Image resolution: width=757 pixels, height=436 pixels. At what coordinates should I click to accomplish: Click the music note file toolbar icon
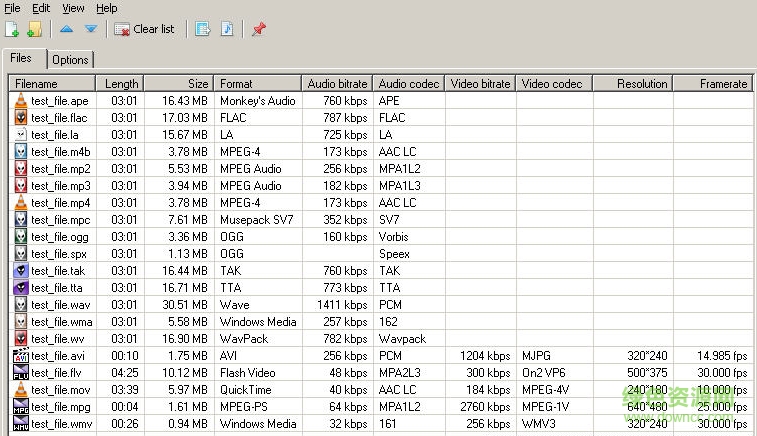[227, 29]
